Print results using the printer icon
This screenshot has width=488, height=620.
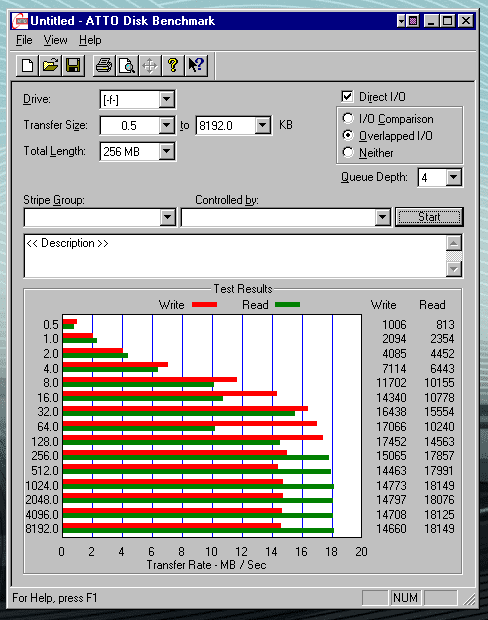[x=104, y=65]
